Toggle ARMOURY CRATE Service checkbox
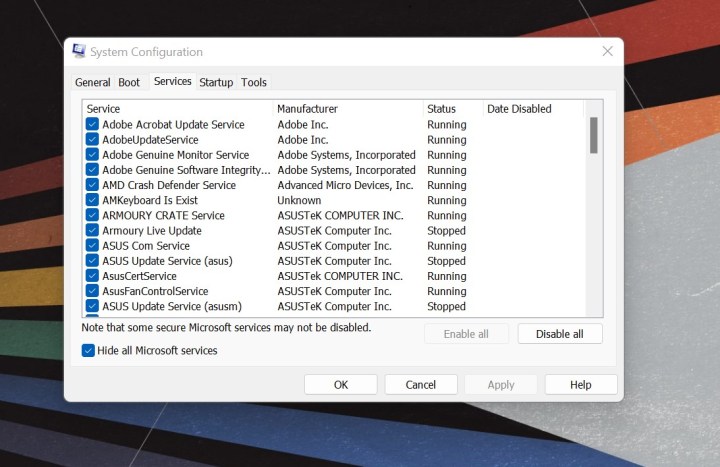 click(x=92, y=215)
